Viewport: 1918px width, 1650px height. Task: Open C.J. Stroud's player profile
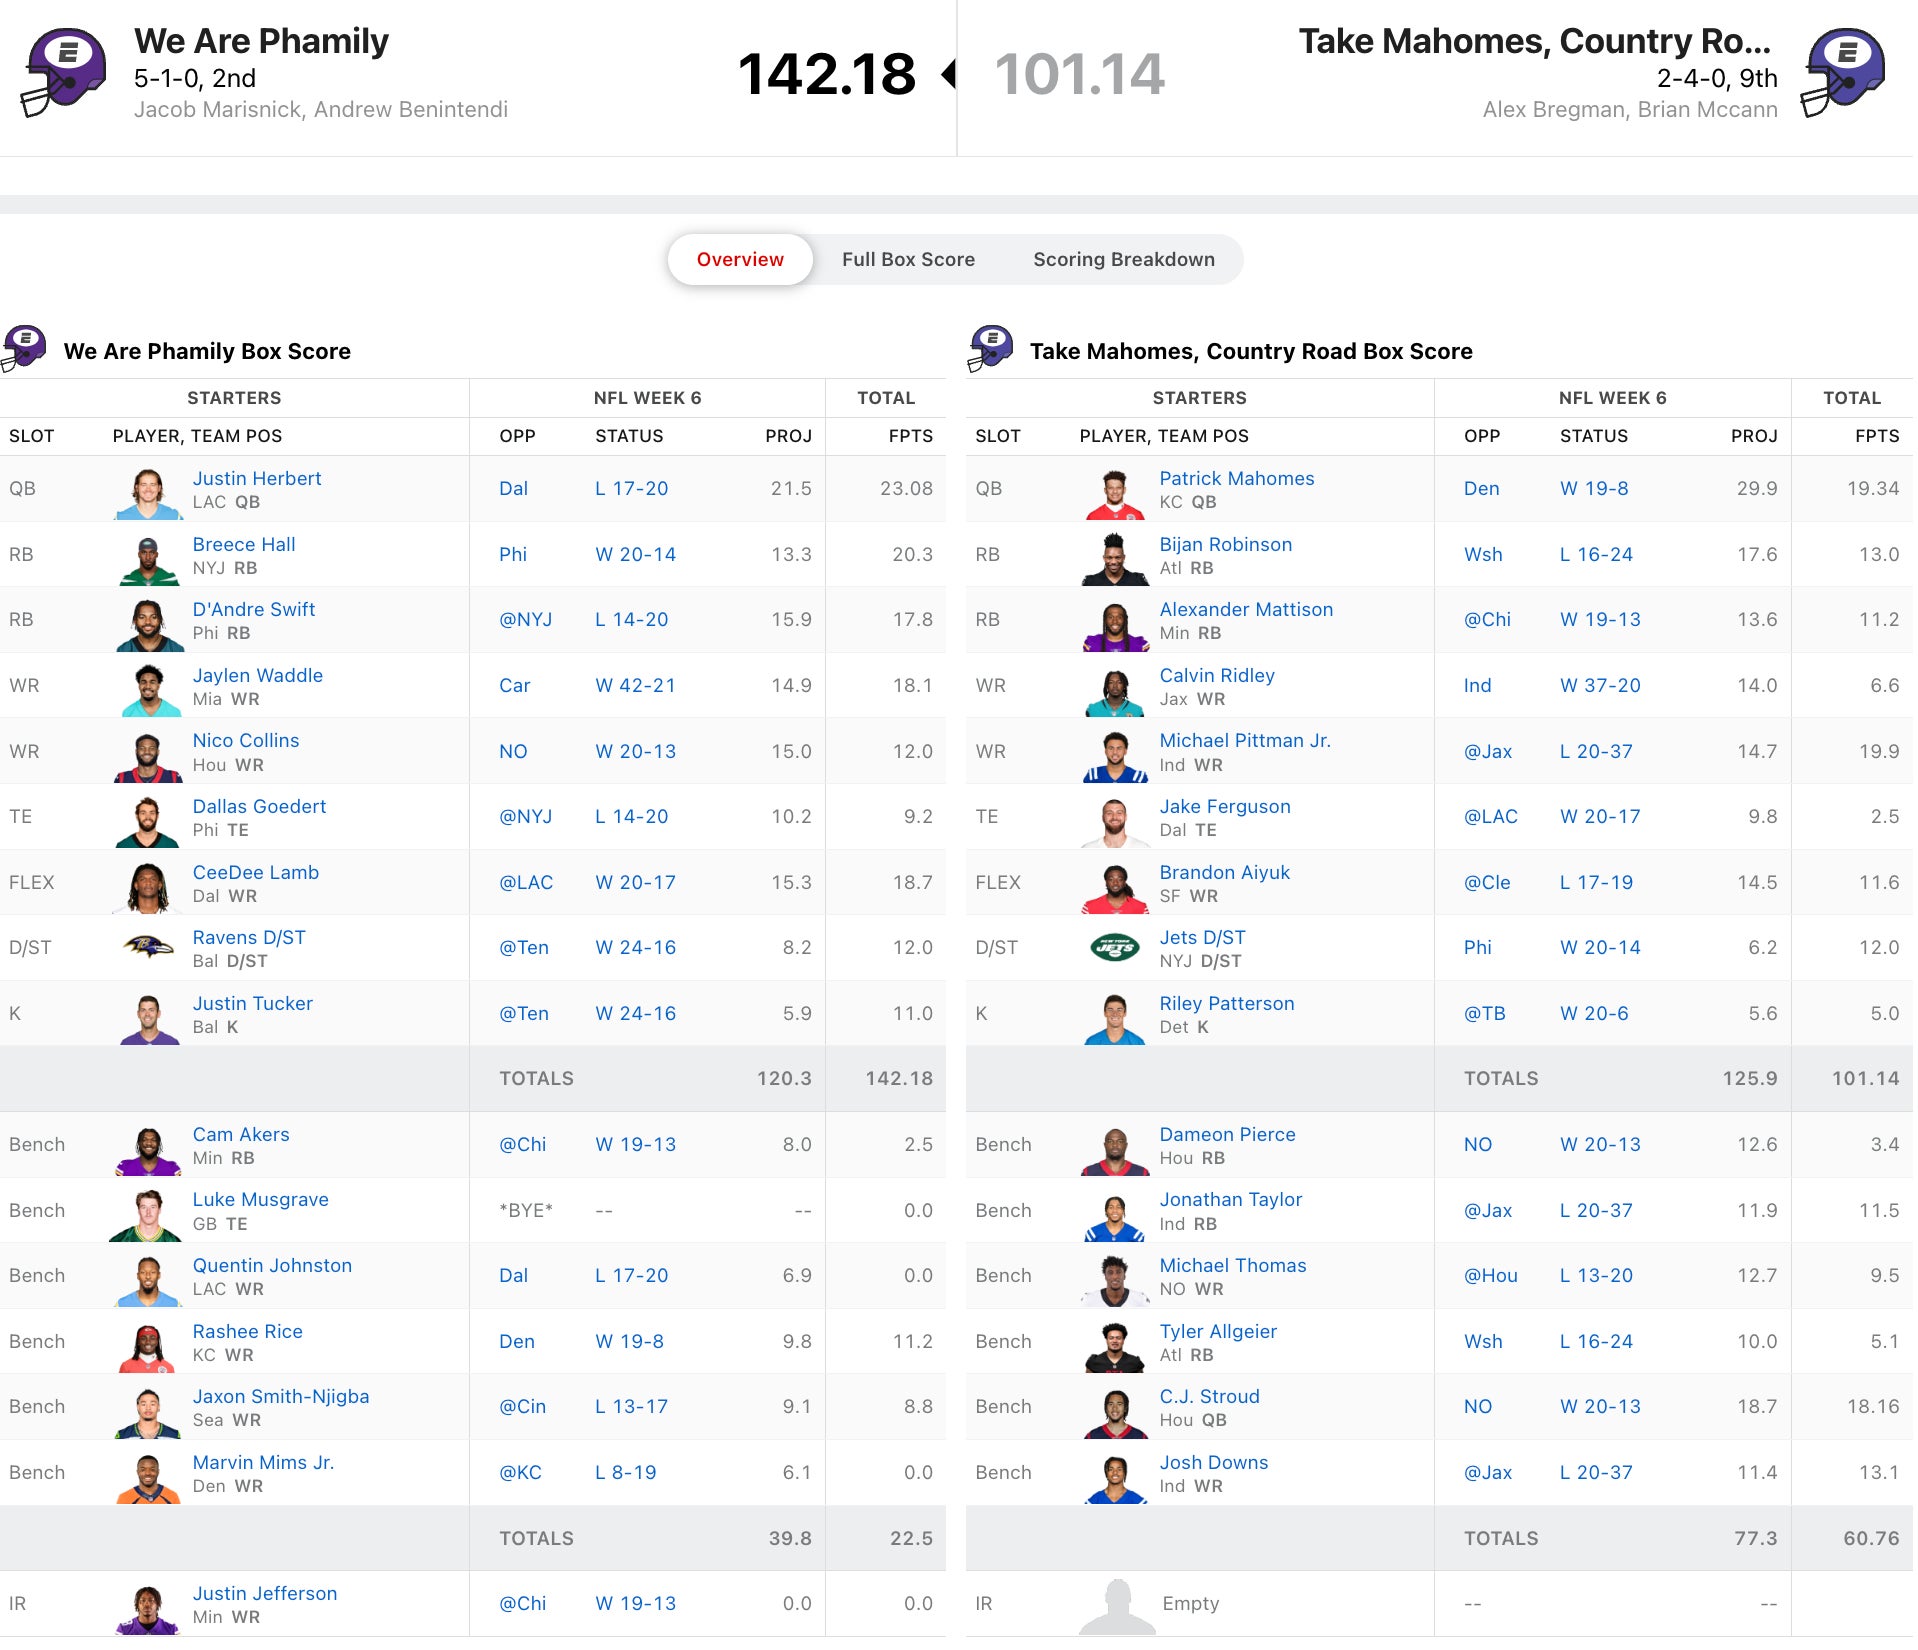pos(1209,1396)
